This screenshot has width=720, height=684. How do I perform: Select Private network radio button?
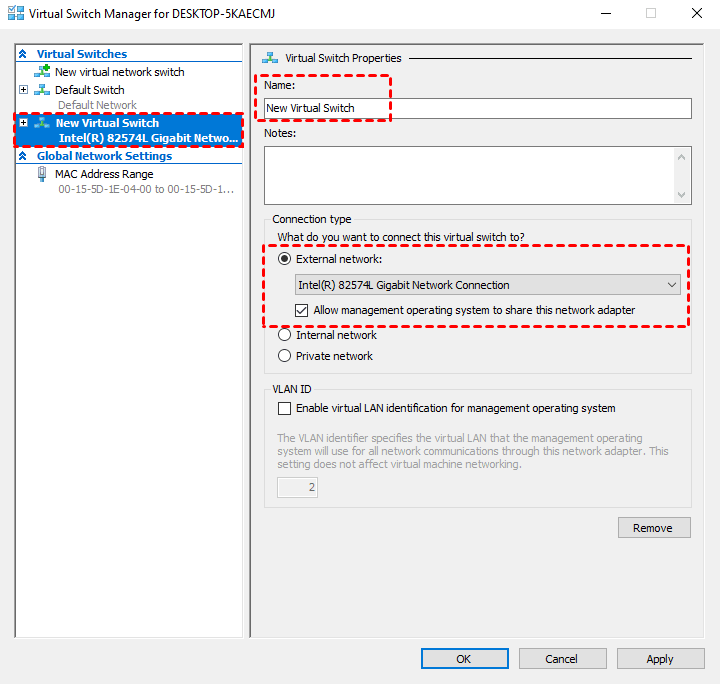click(x=285, y=356)
